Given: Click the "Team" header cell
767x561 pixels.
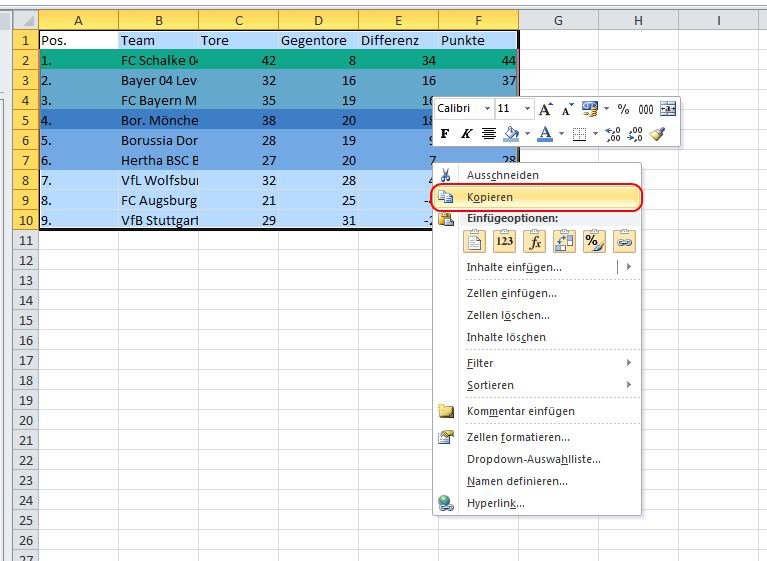Looking at the screenshot, I should [x=158, y=40].
